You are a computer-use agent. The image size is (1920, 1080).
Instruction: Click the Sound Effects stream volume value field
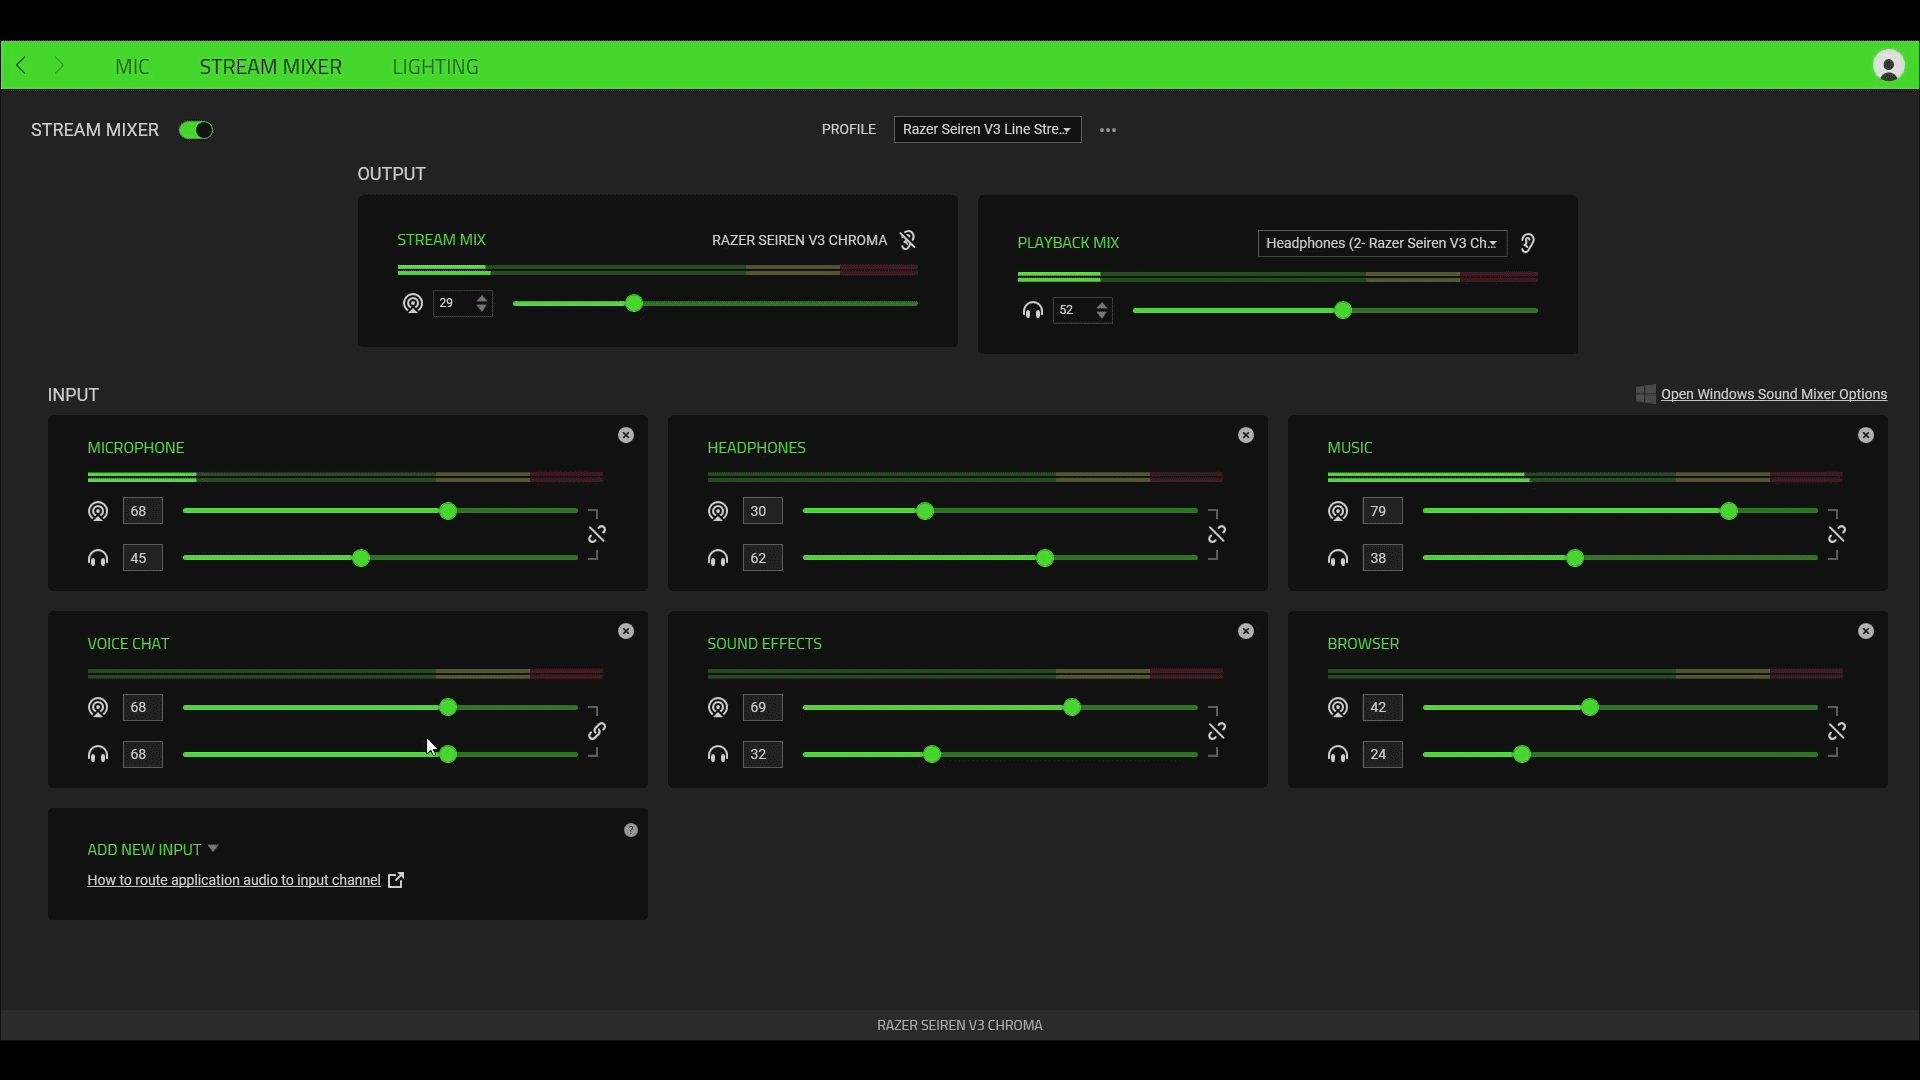(762, 707)
